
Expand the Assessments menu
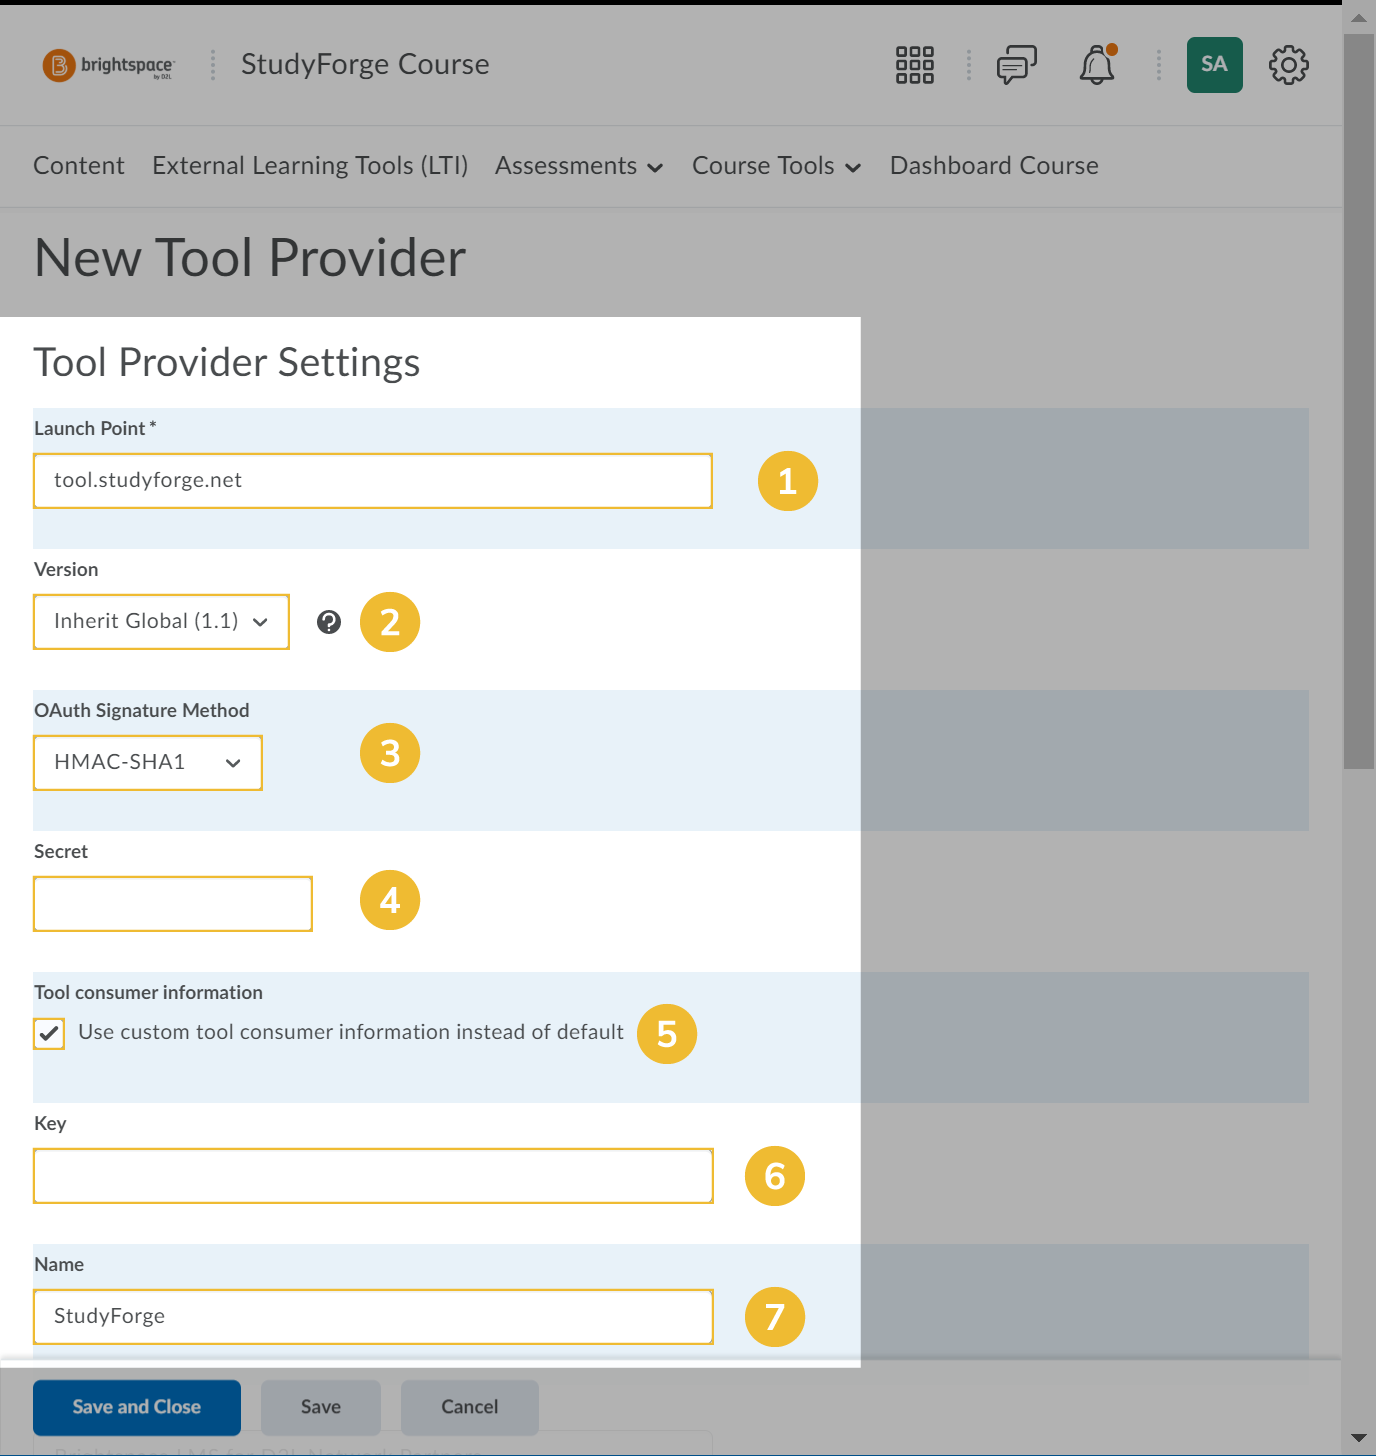click(579, 166)
